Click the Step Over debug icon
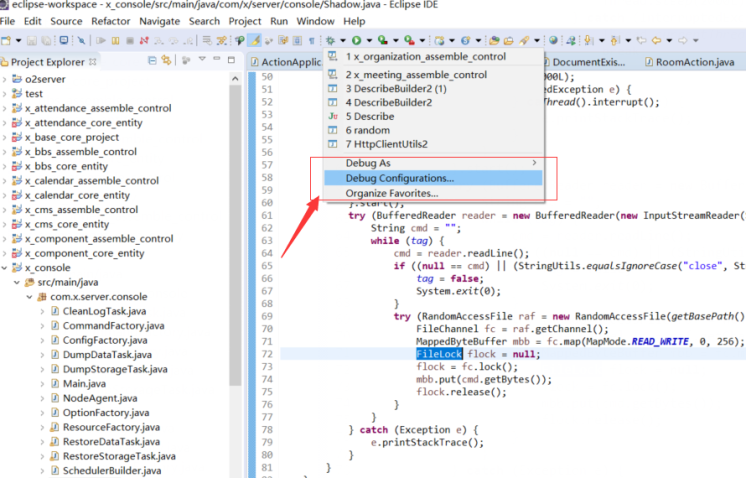Screen dimensions: 746x478 pyautogui.click(x=174, y=41)
